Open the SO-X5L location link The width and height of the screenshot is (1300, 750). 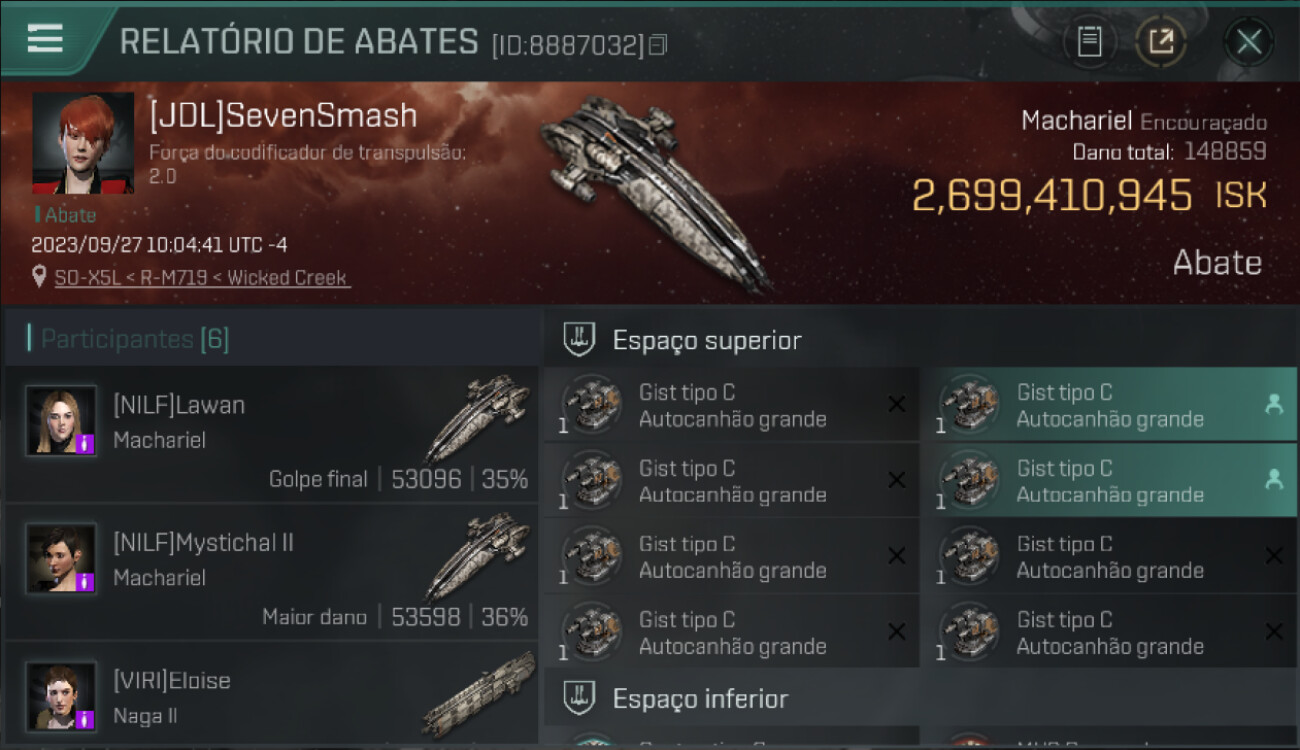[x=201, y=277]
